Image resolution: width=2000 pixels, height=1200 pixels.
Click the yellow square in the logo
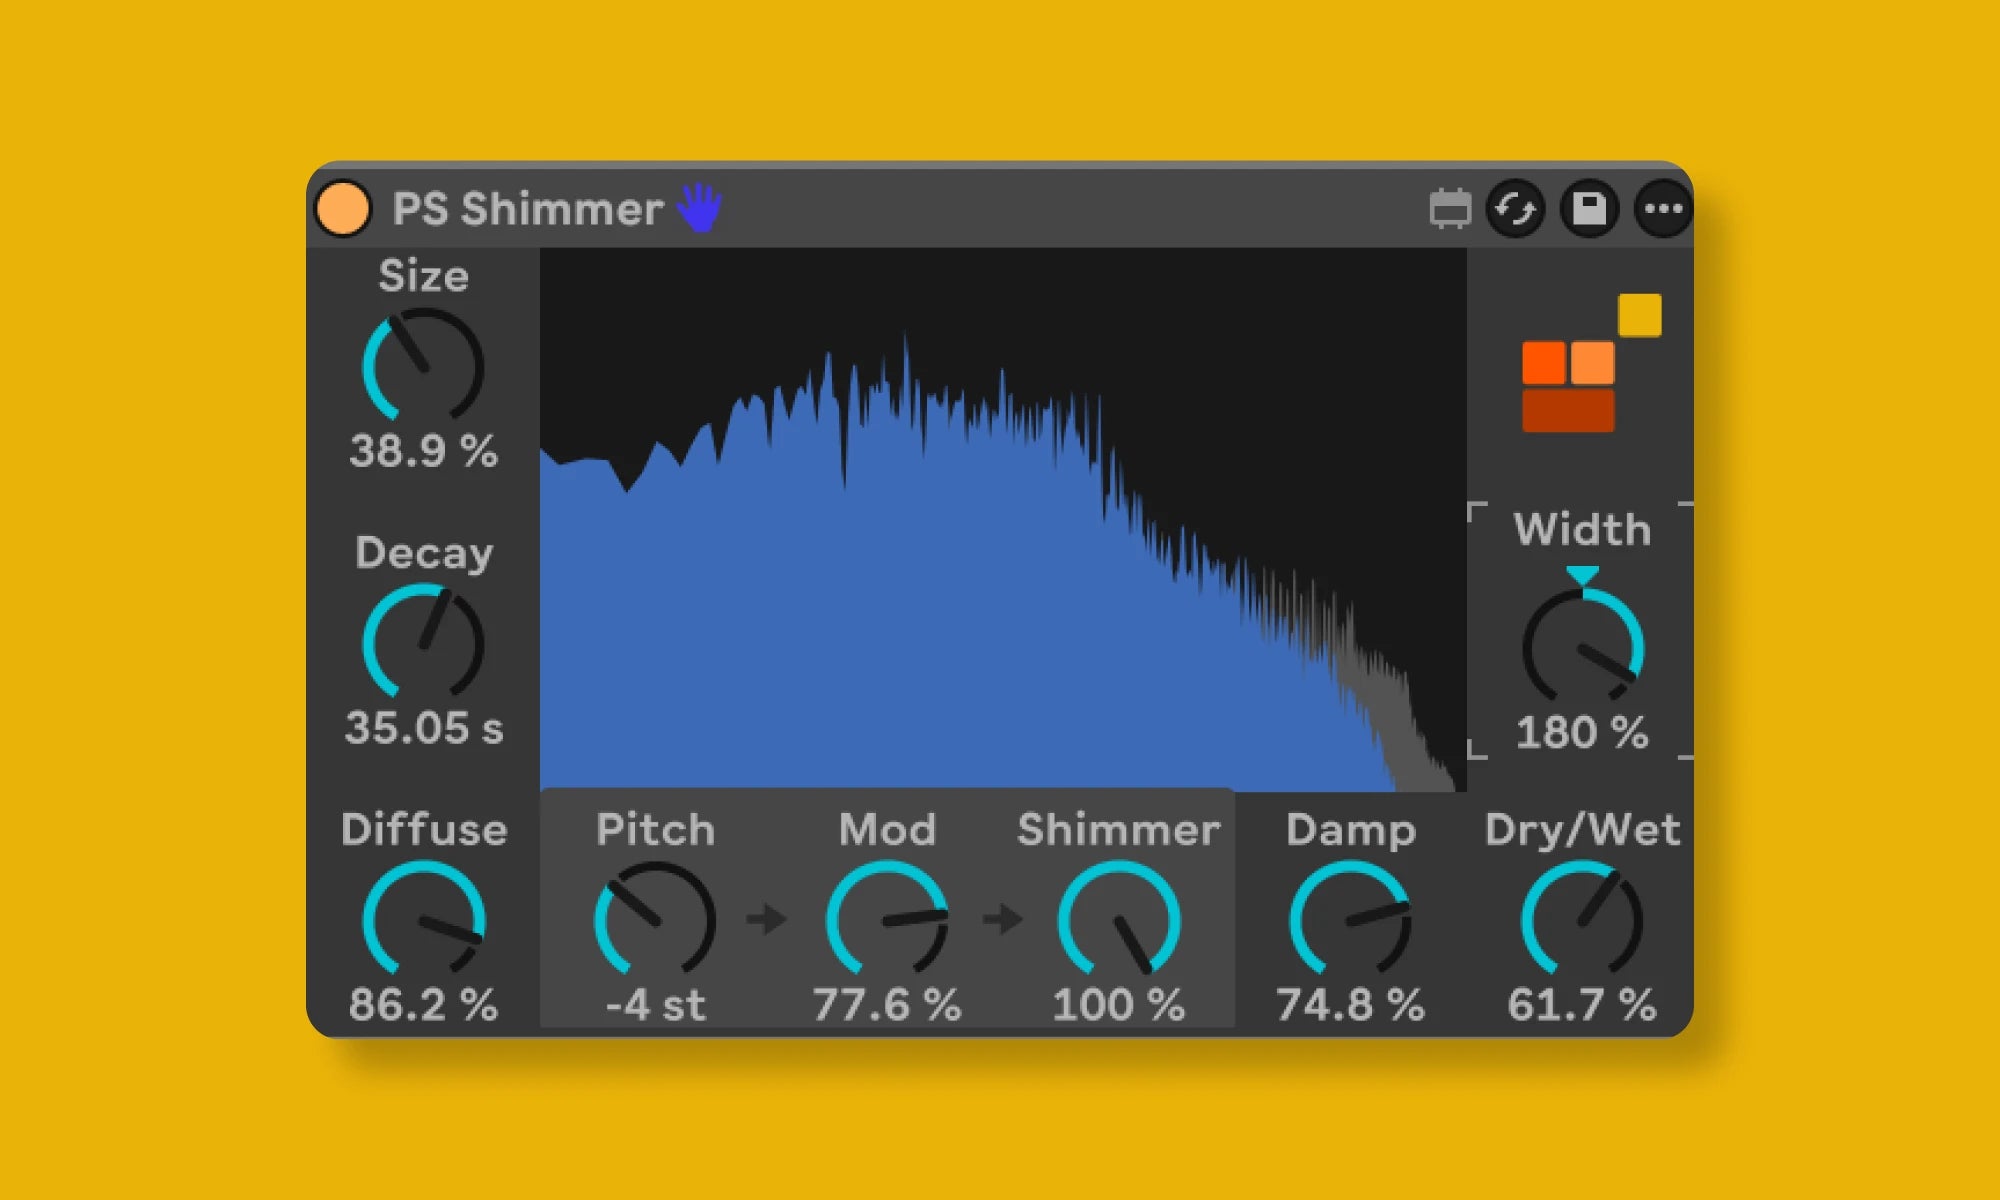pyautogui.click(x=1639, y=315)
